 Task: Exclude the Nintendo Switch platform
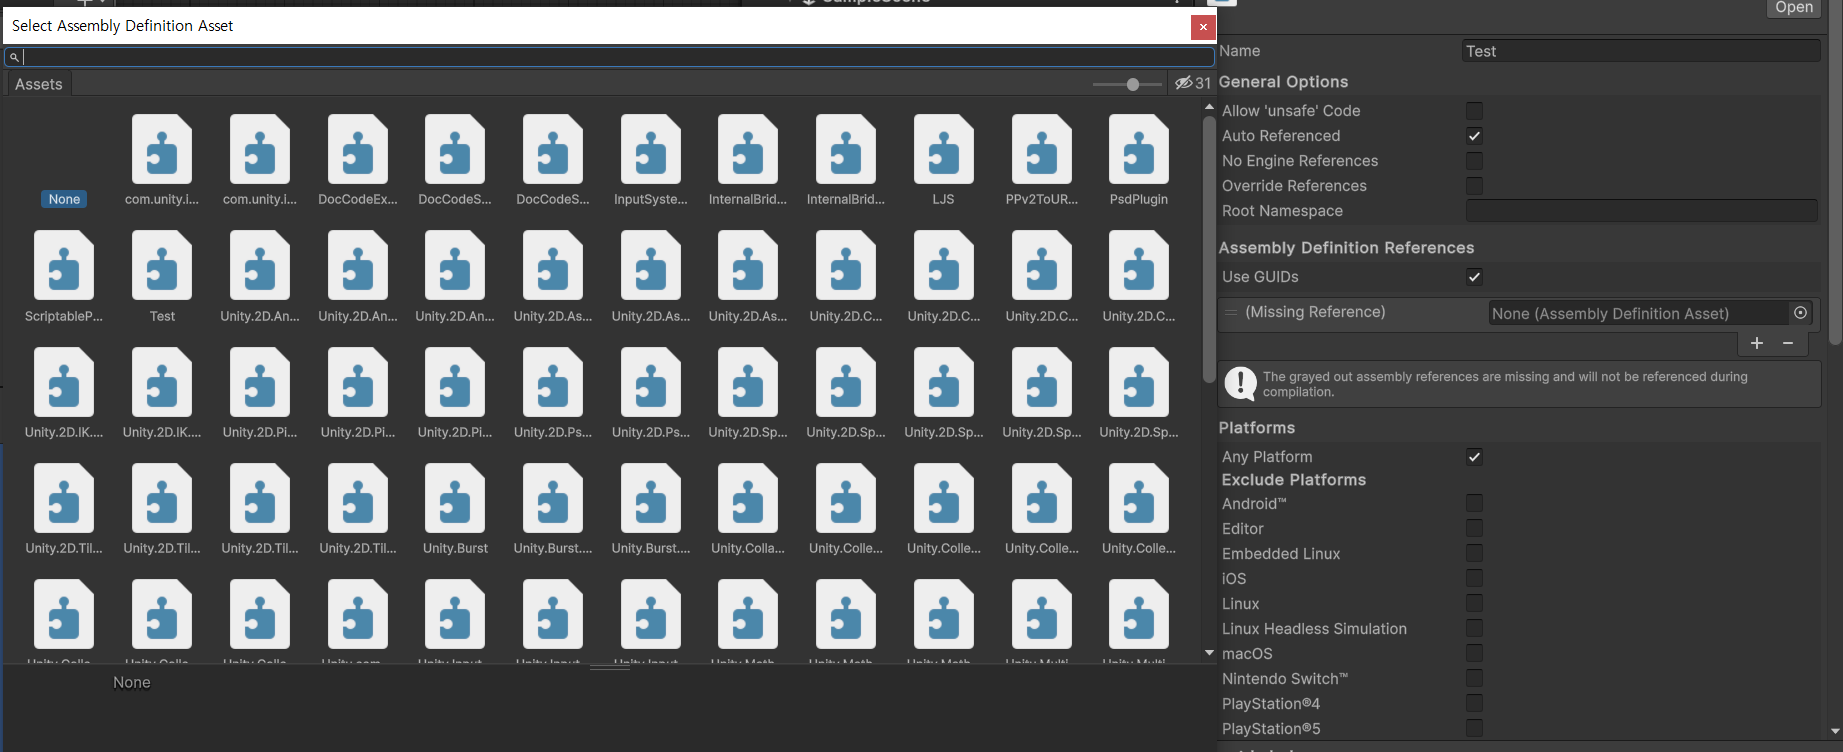pos(1474,678)
